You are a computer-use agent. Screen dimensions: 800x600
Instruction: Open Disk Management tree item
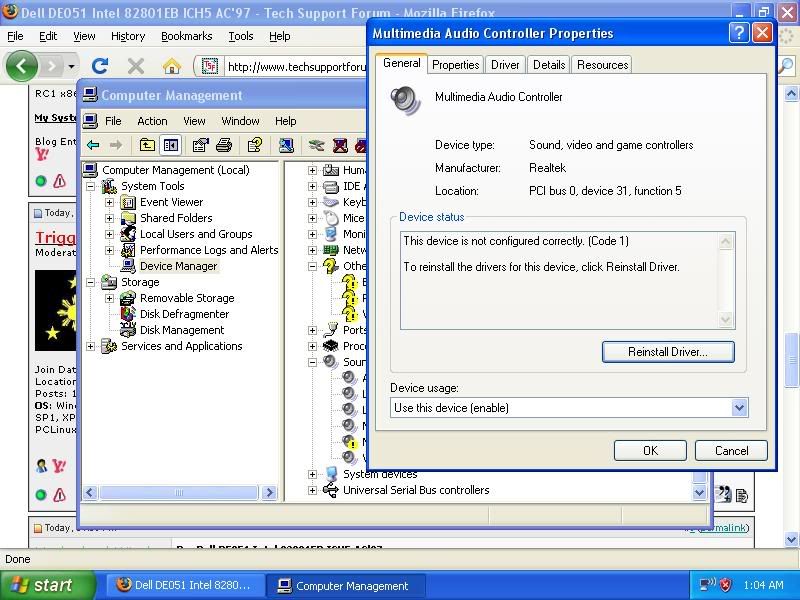[182, 330]
